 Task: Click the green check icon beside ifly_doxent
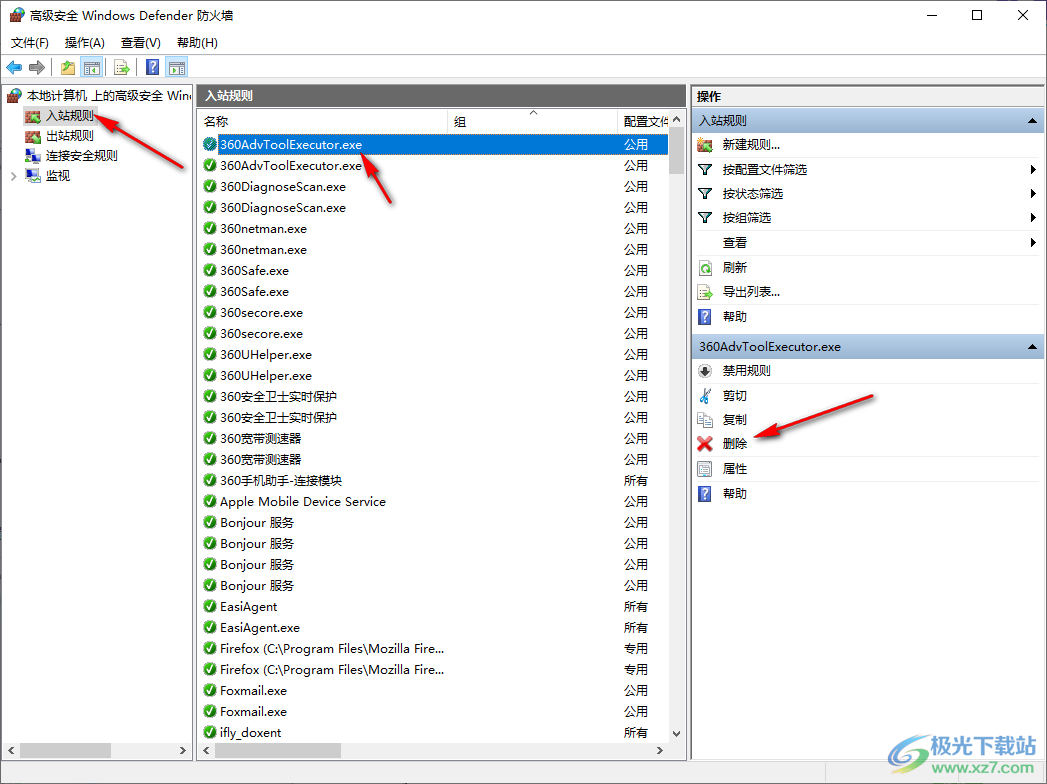click(x=210, y=733)
